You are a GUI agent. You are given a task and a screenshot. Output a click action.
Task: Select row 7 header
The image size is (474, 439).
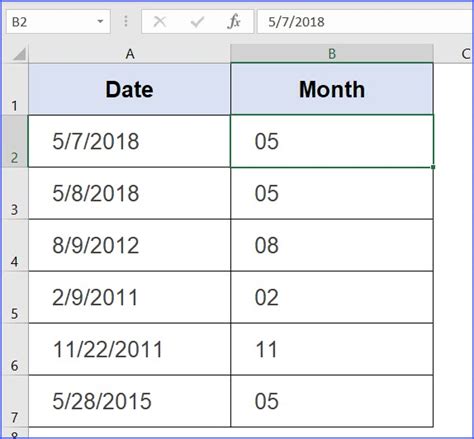(x=15, y=401)
